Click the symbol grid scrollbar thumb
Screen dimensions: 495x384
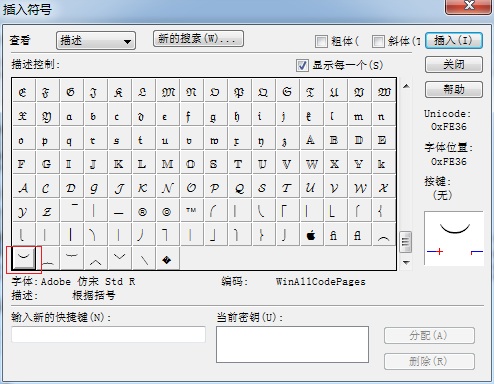(406, 242)
